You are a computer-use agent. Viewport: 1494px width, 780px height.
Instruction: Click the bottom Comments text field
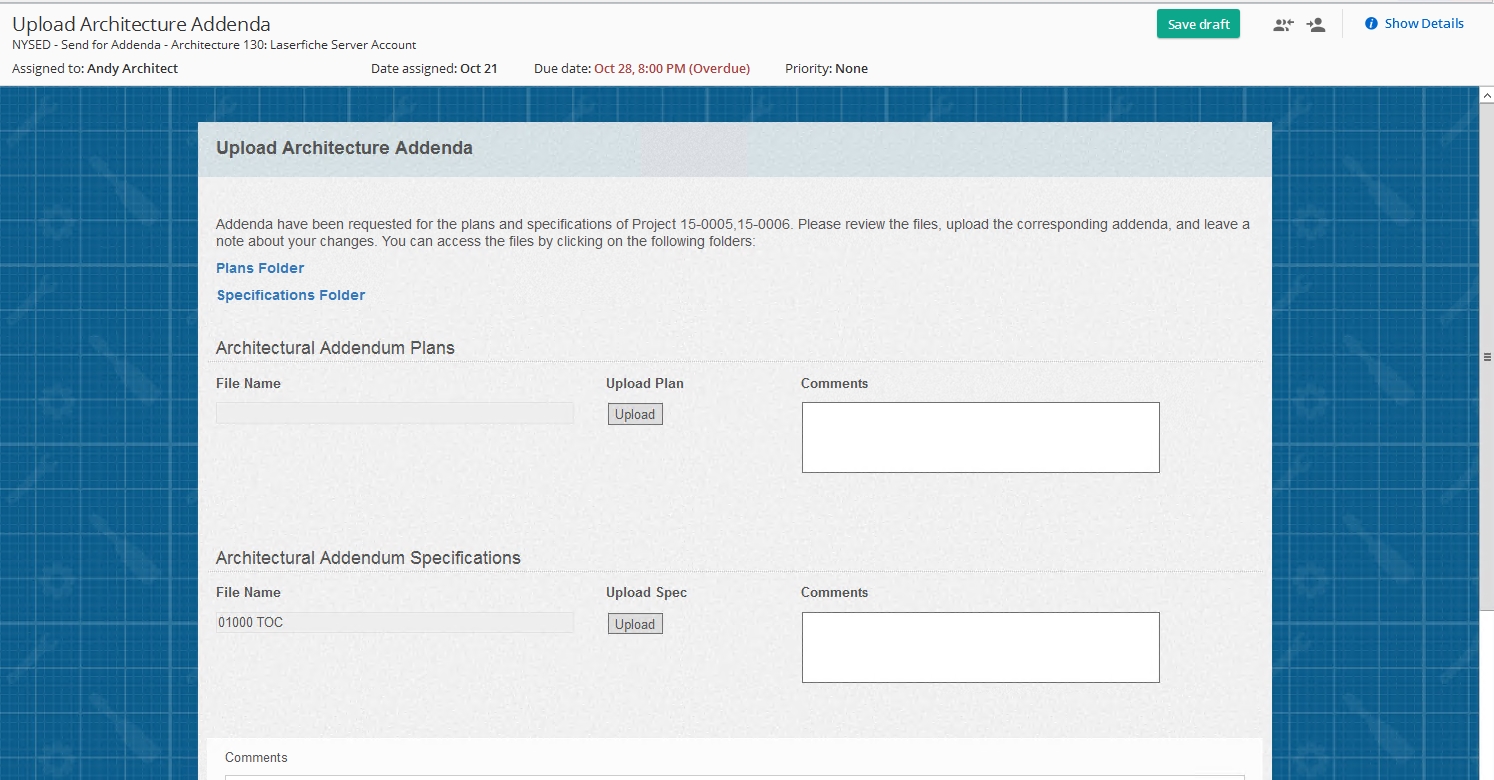(x=734, y=776)
